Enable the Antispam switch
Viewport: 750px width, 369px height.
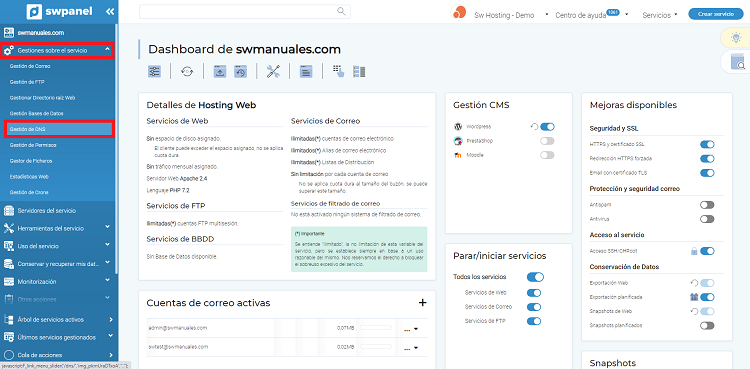point(707,205)
